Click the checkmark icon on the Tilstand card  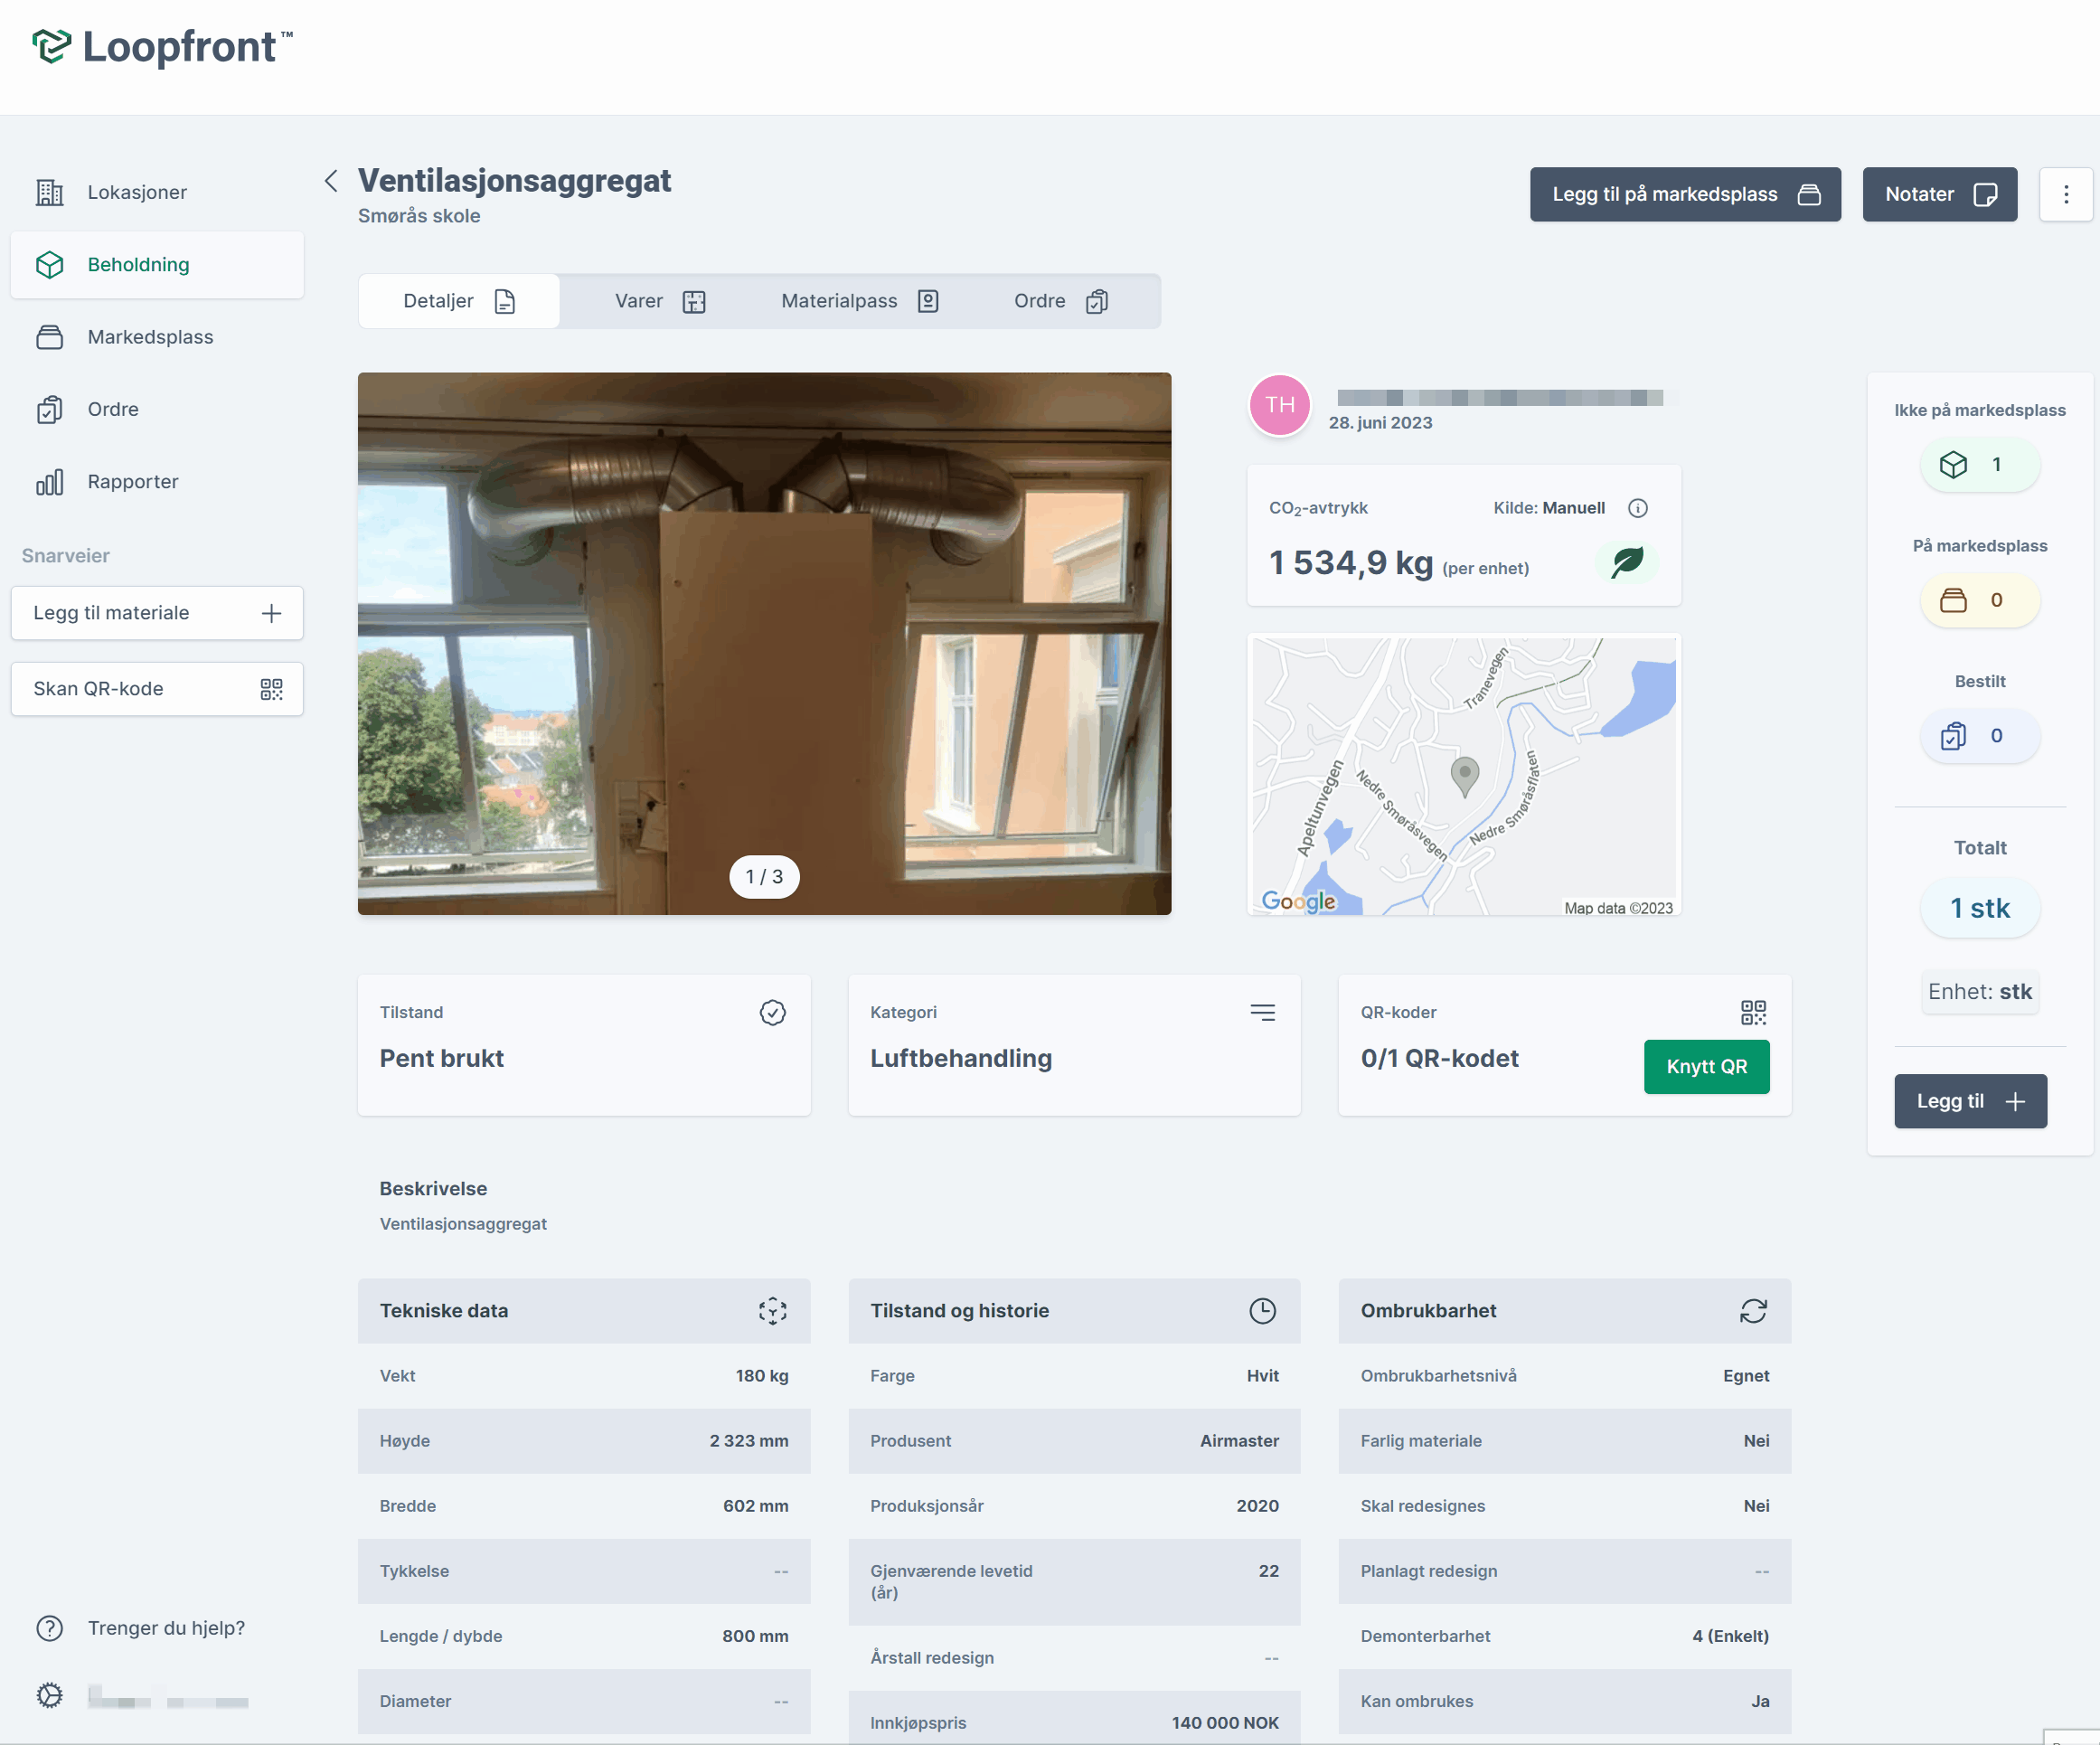[x=772, y=1012]
